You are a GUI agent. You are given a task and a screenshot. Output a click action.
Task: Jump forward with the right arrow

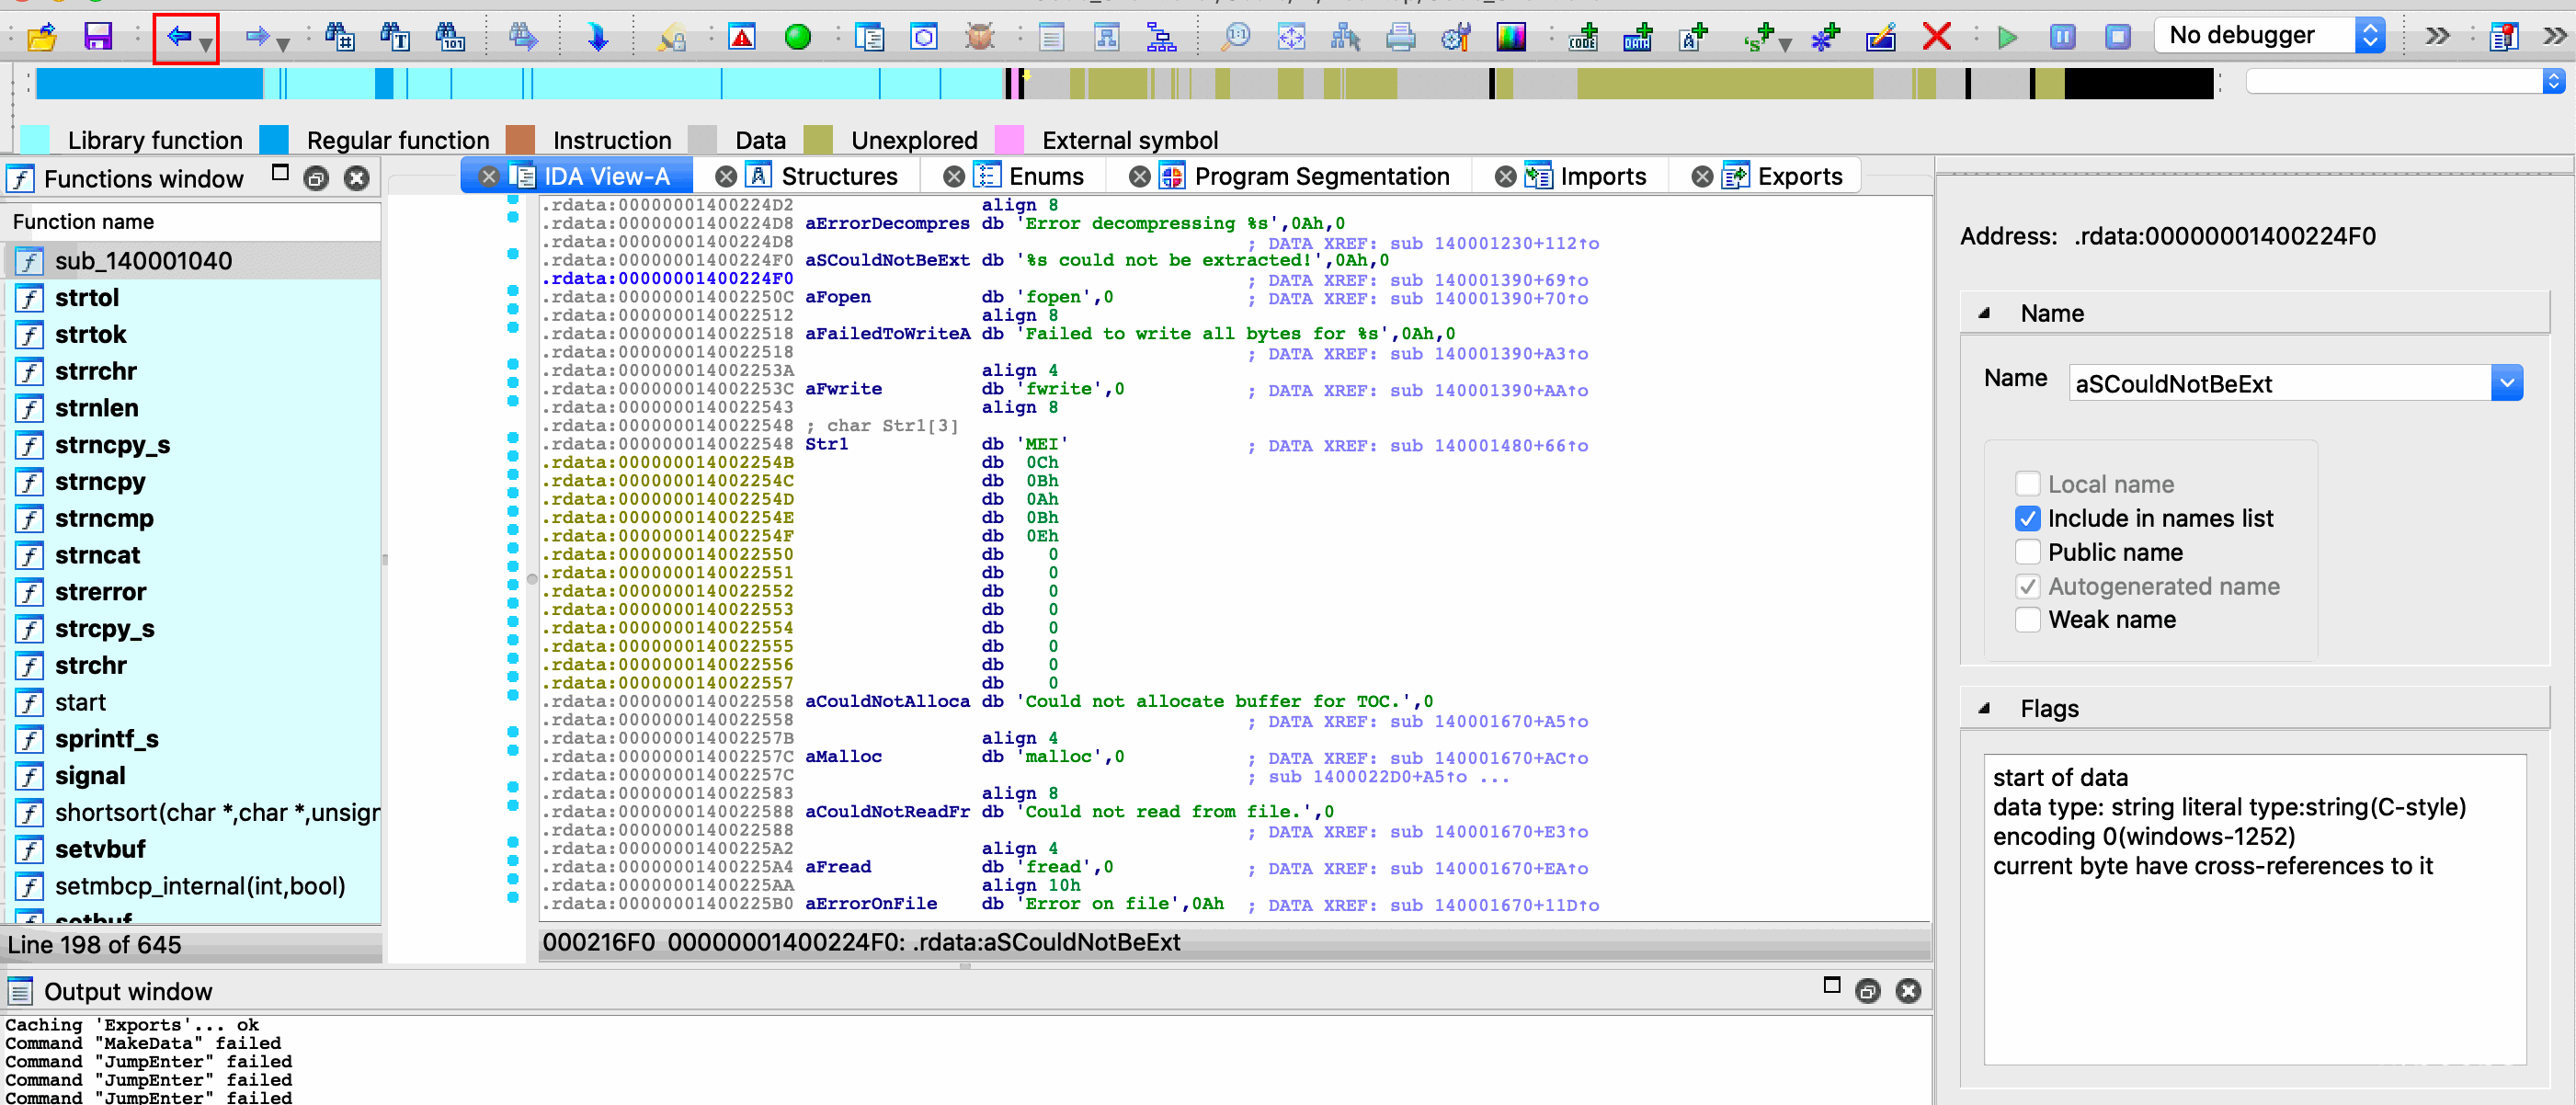257,37
